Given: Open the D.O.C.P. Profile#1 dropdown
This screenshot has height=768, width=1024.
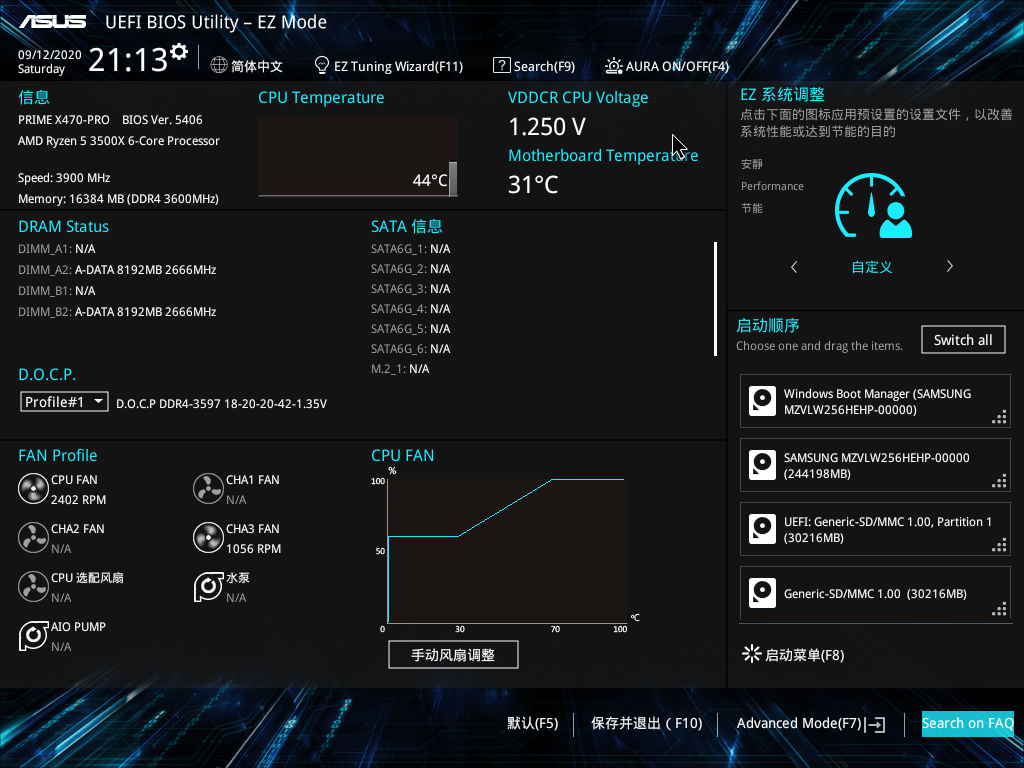Looking at the screenshot, I should tap(64, 402).
